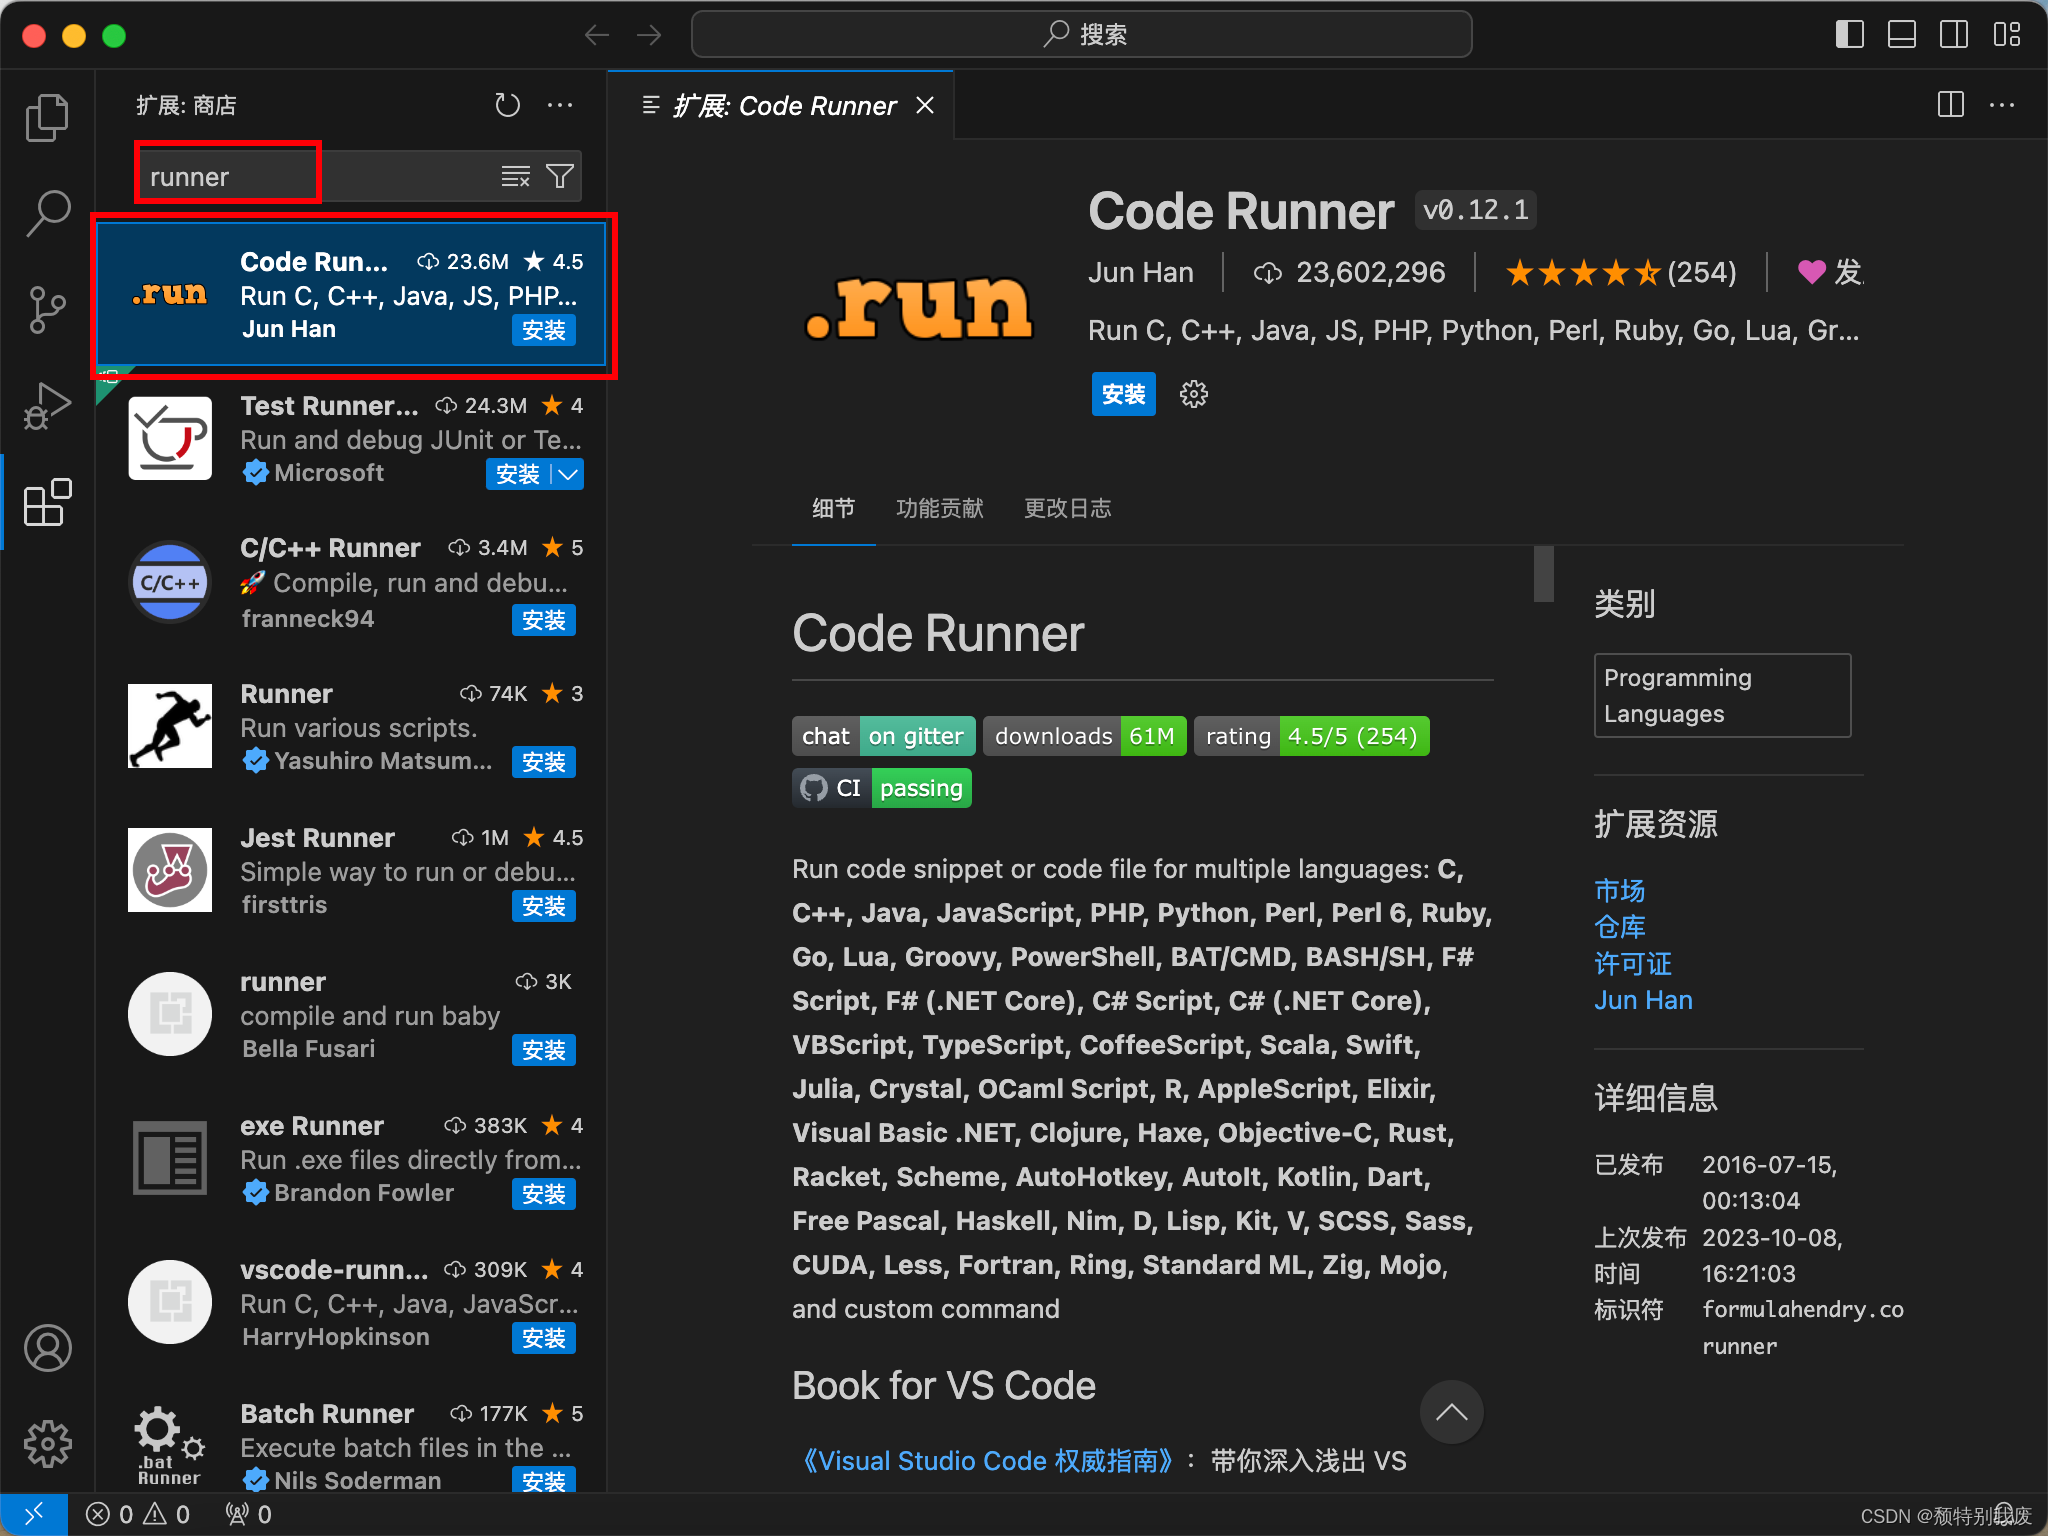Show errors and warnings in status bar
This screenshot has height=1536, width=2048.
(x=138, y=1514)
